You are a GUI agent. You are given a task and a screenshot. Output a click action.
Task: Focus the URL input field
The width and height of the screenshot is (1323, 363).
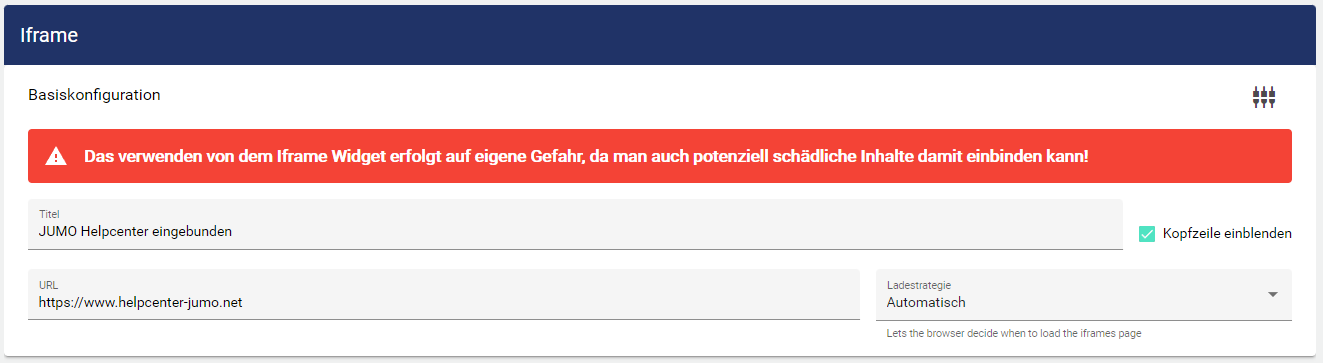[444, 295]
